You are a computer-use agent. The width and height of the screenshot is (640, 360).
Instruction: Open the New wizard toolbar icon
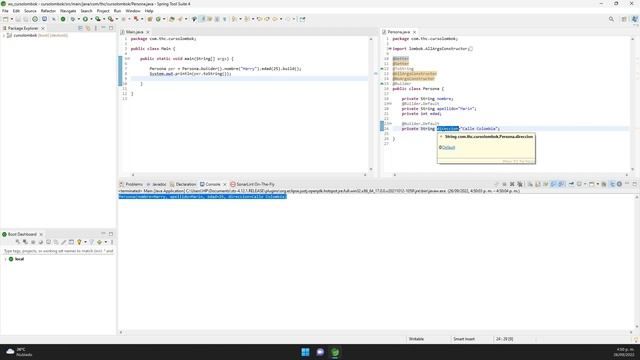(x=5, y=19)
